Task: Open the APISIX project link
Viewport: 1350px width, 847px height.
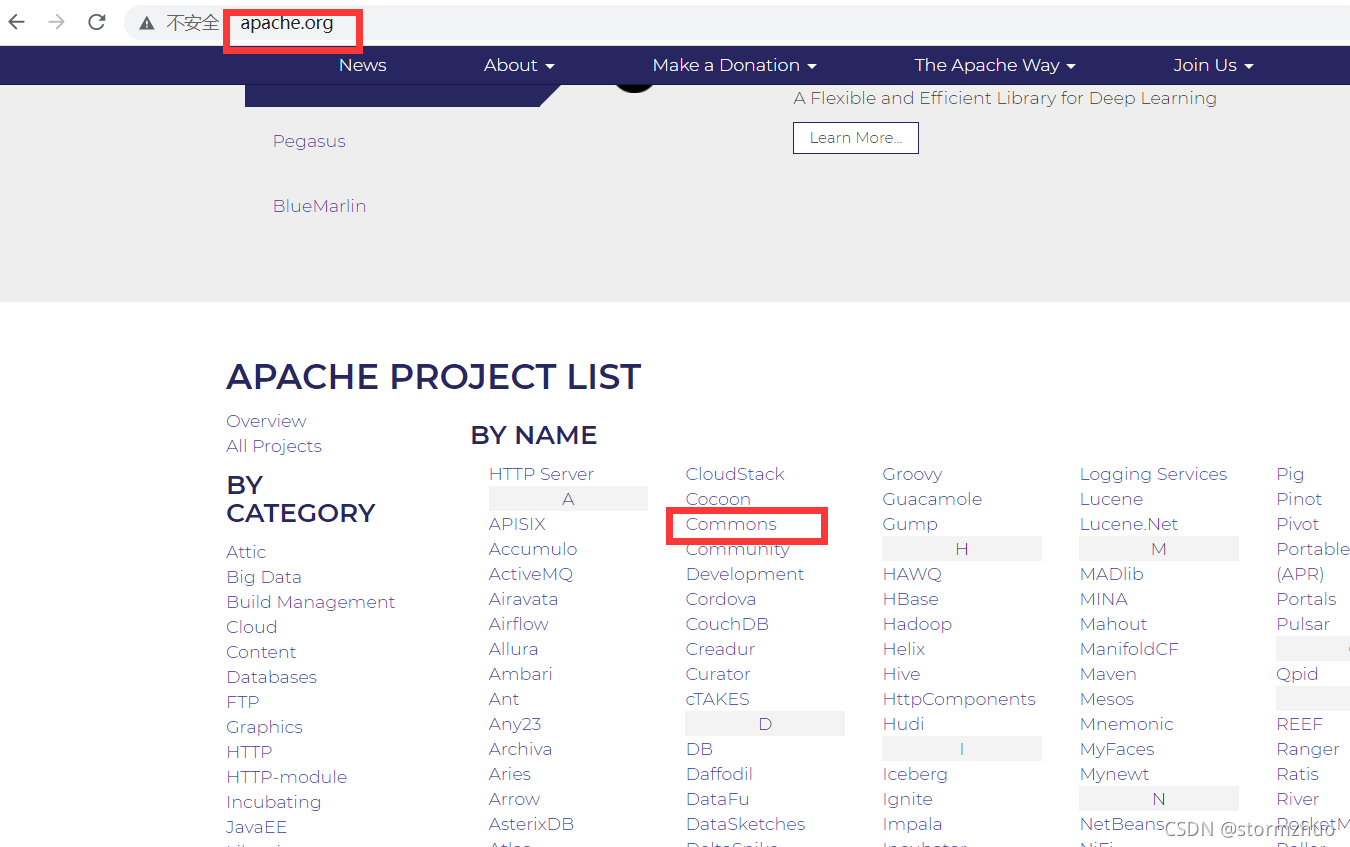Action: pyautogui.click(x=517, y=524)
